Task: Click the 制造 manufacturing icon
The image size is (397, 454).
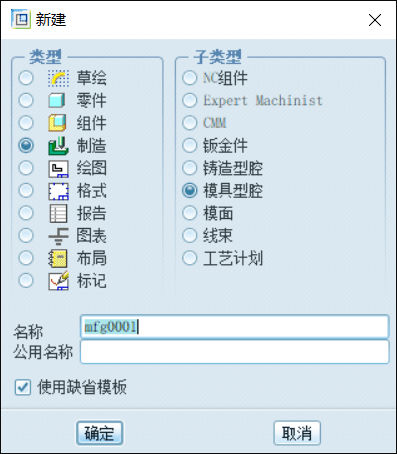Action: tap(58, 146)
